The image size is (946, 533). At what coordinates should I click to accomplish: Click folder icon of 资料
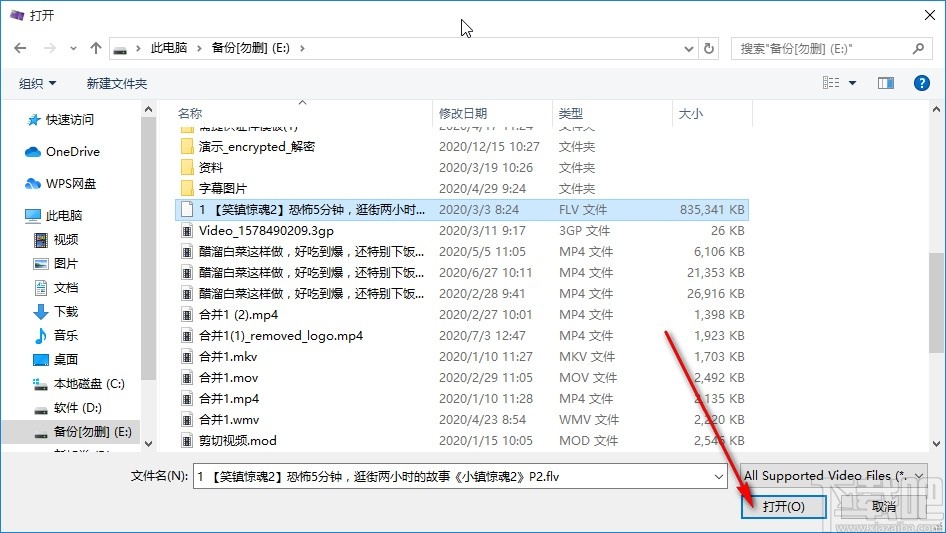tap(188, 168)
